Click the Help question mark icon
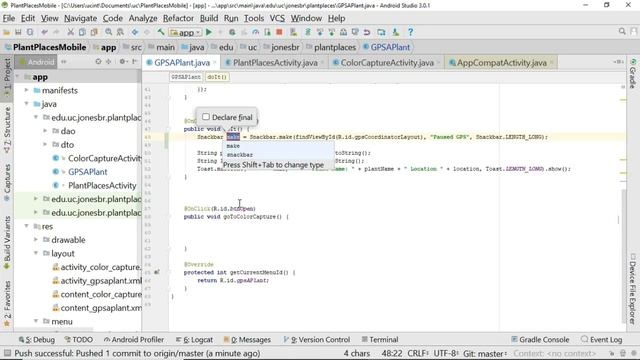Image resolution: width=640 pixels, height=360 pixels. [x=411, y=32]
